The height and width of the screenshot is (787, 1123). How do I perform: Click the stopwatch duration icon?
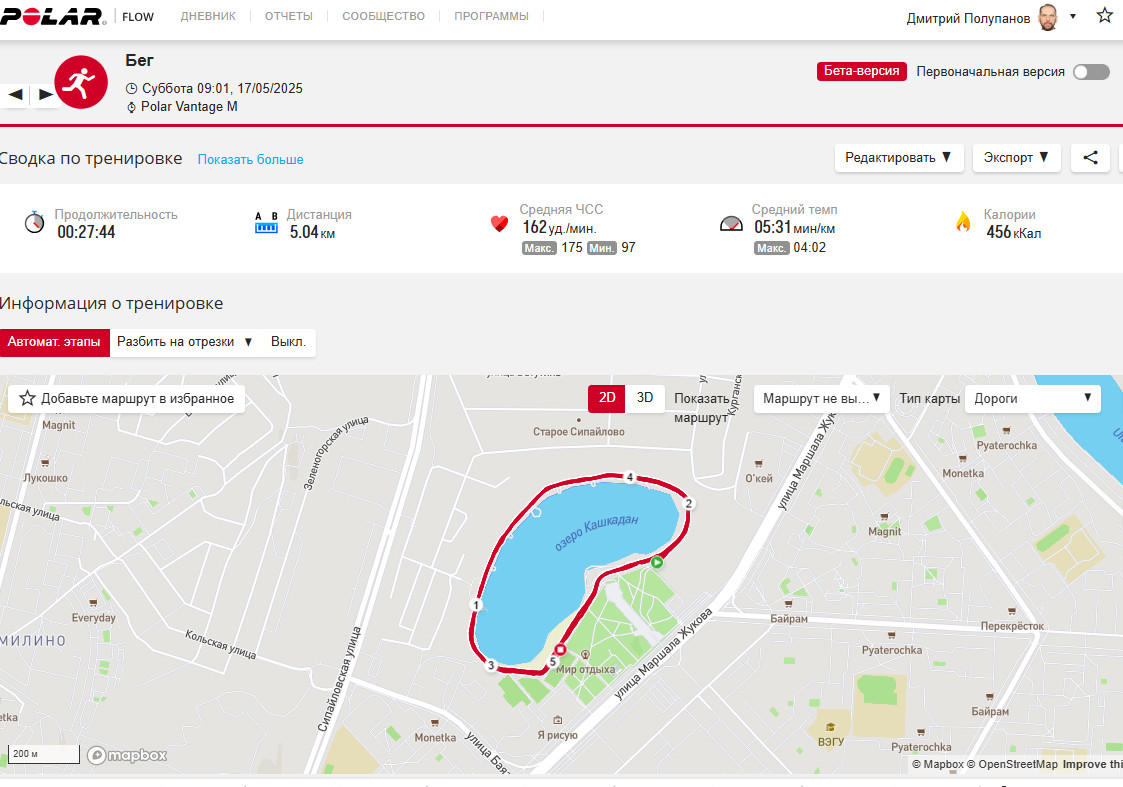(x=34, y=223)
